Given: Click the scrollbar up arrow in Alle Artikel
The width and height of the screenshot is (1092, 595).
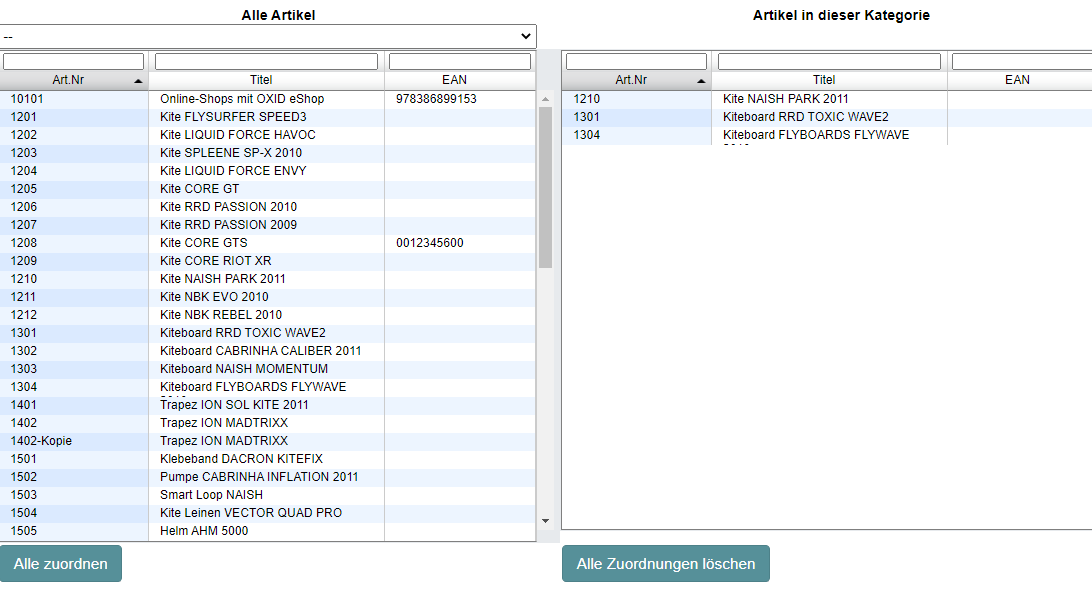Looking at the screenshot, I should (x=545, y=99).
